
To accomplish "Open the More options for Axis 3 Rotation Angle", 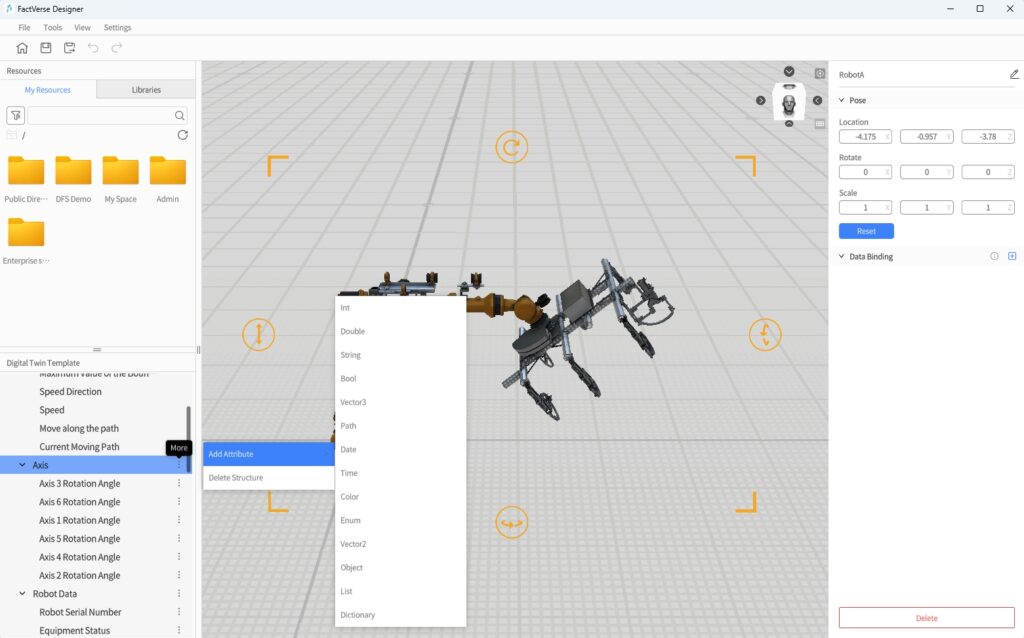I will click(x=179, y=484).
